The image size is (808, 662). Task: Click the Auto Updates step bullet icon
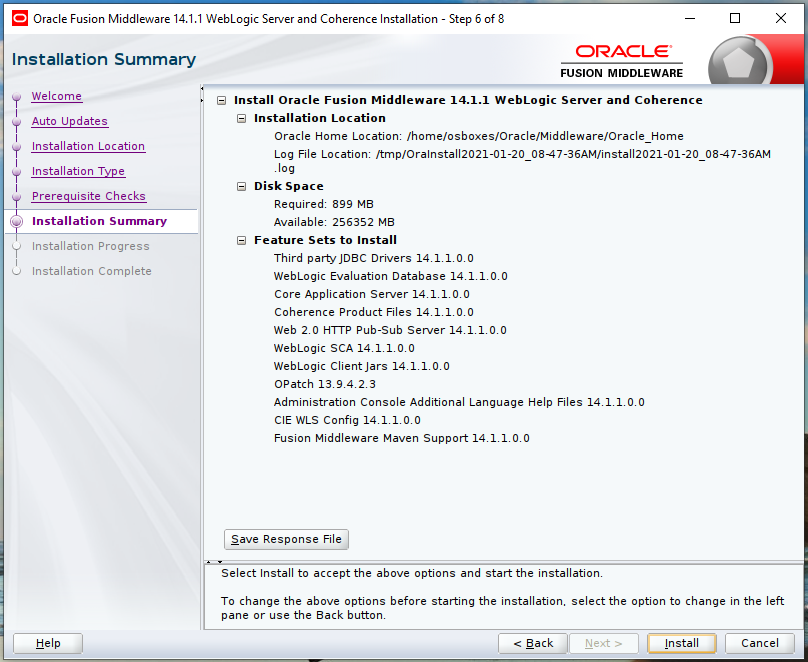pos(16,122)
